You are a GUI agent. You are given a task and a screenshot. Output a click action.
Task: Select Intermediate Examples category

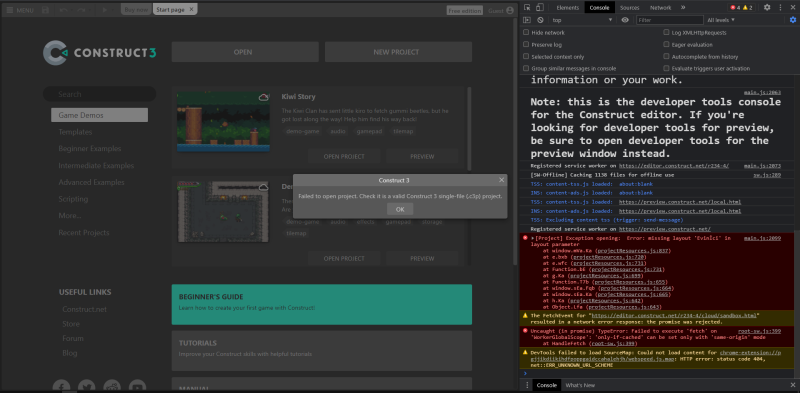[x=96, y=165]
